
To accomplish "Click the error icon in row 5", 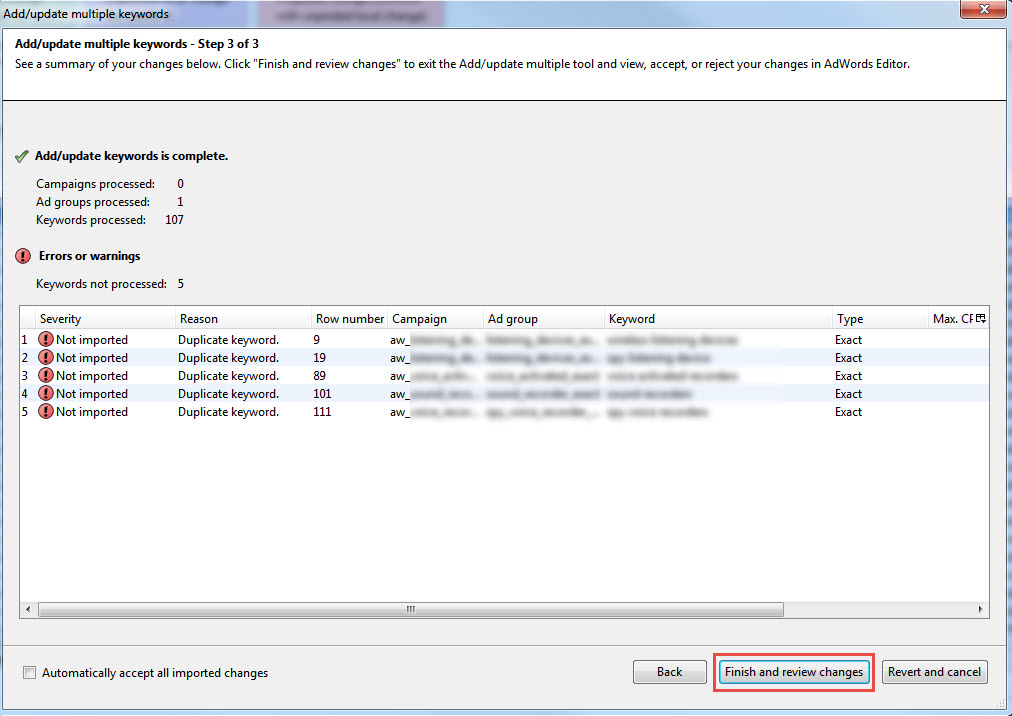I will (x=46, y=412).
